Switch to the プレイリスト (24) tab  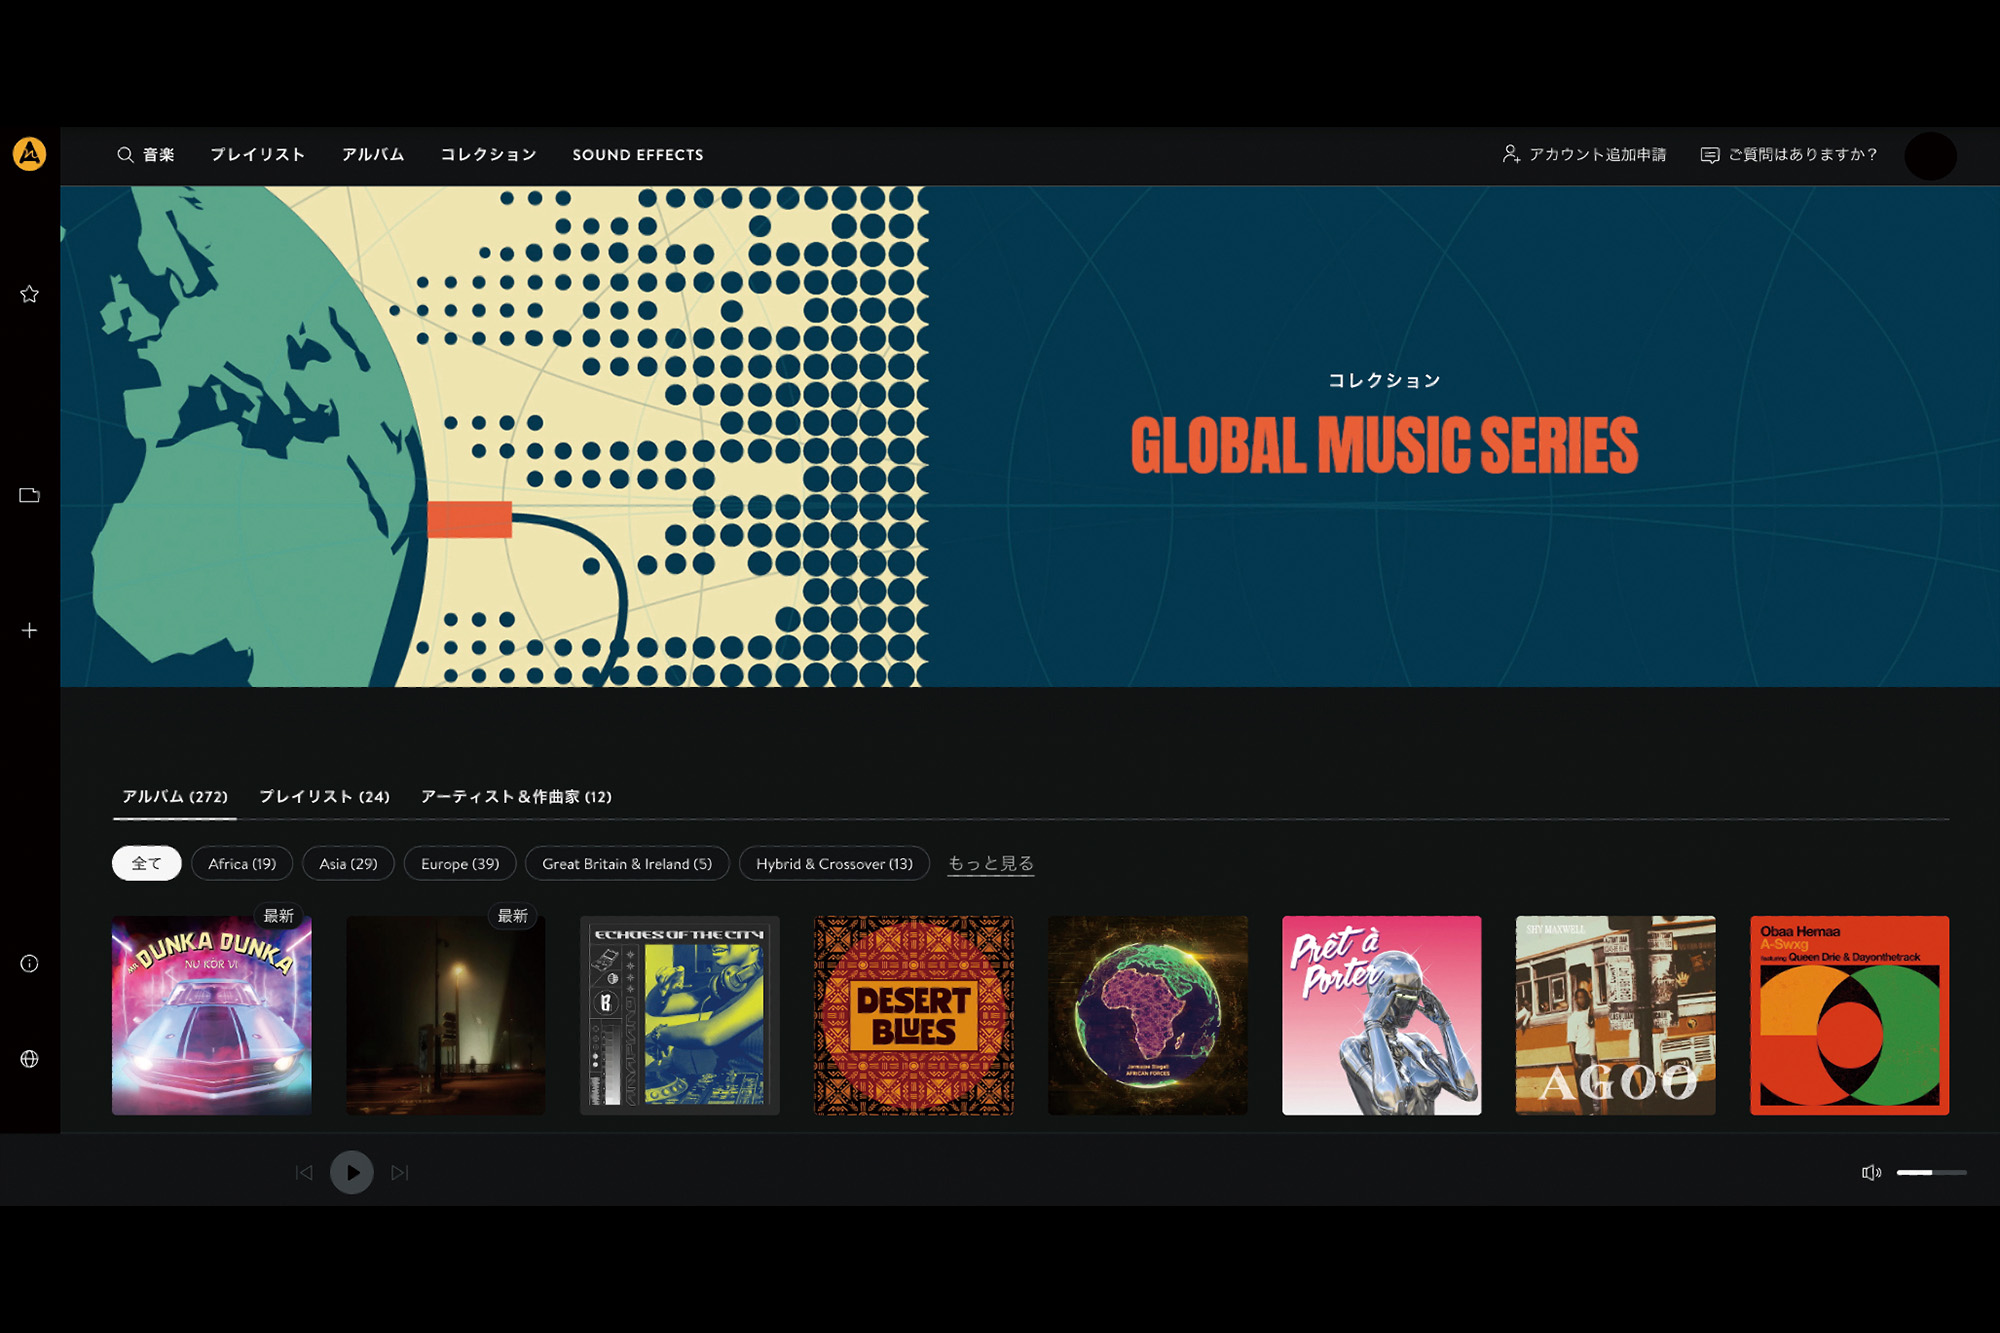click(324, 797)
